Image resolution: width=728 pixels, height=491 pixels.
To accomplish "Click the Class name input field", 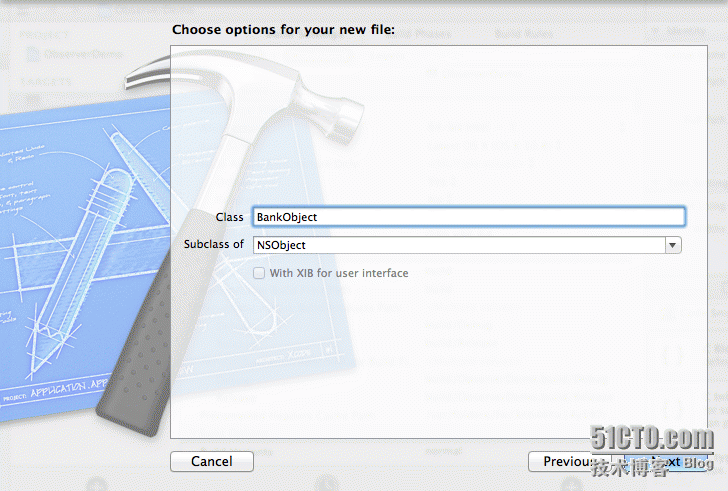I will tap(468, 217).
